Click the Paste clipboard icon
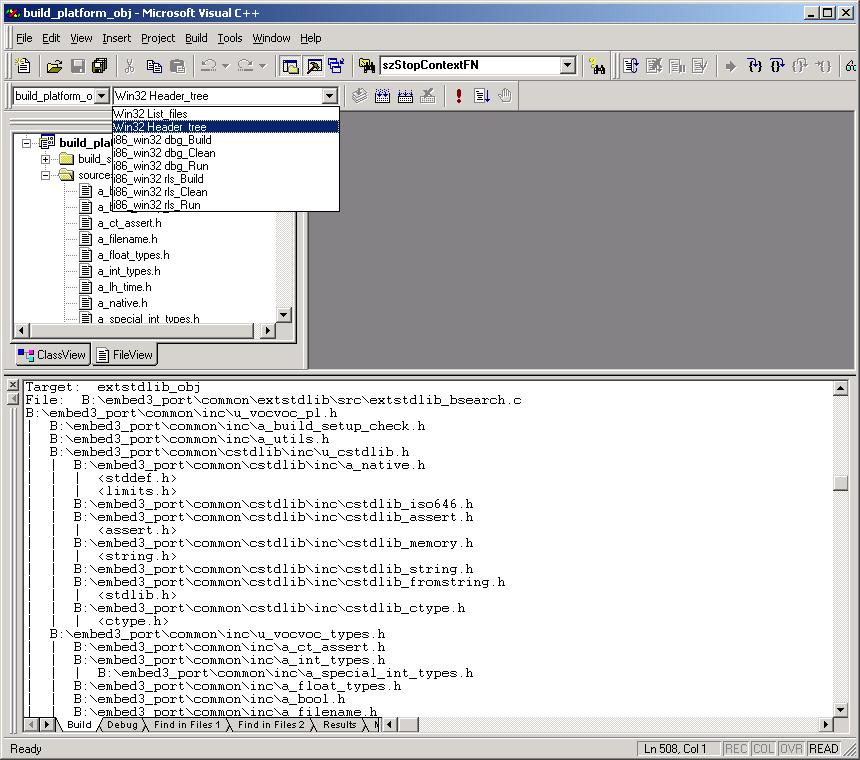Image resolution: width=860 pixels, height=760 pixels. click(177, 66)
